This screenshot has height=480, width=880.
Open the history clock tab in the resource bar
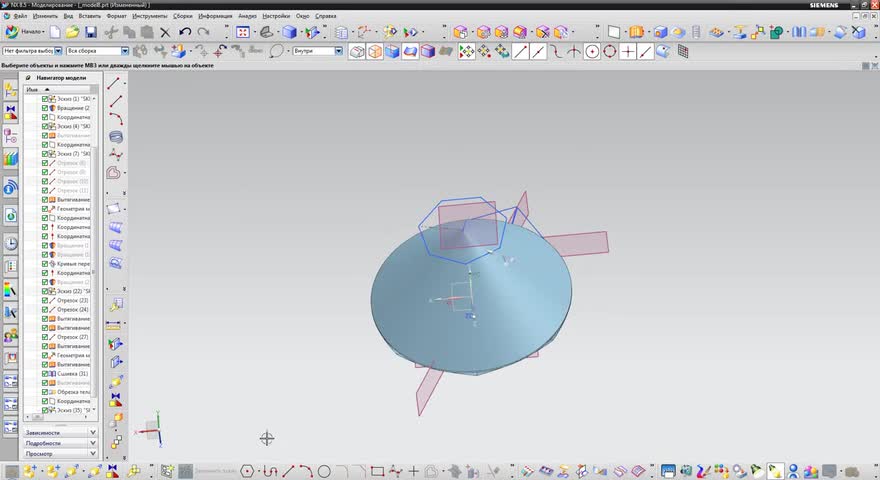[10, 244]
